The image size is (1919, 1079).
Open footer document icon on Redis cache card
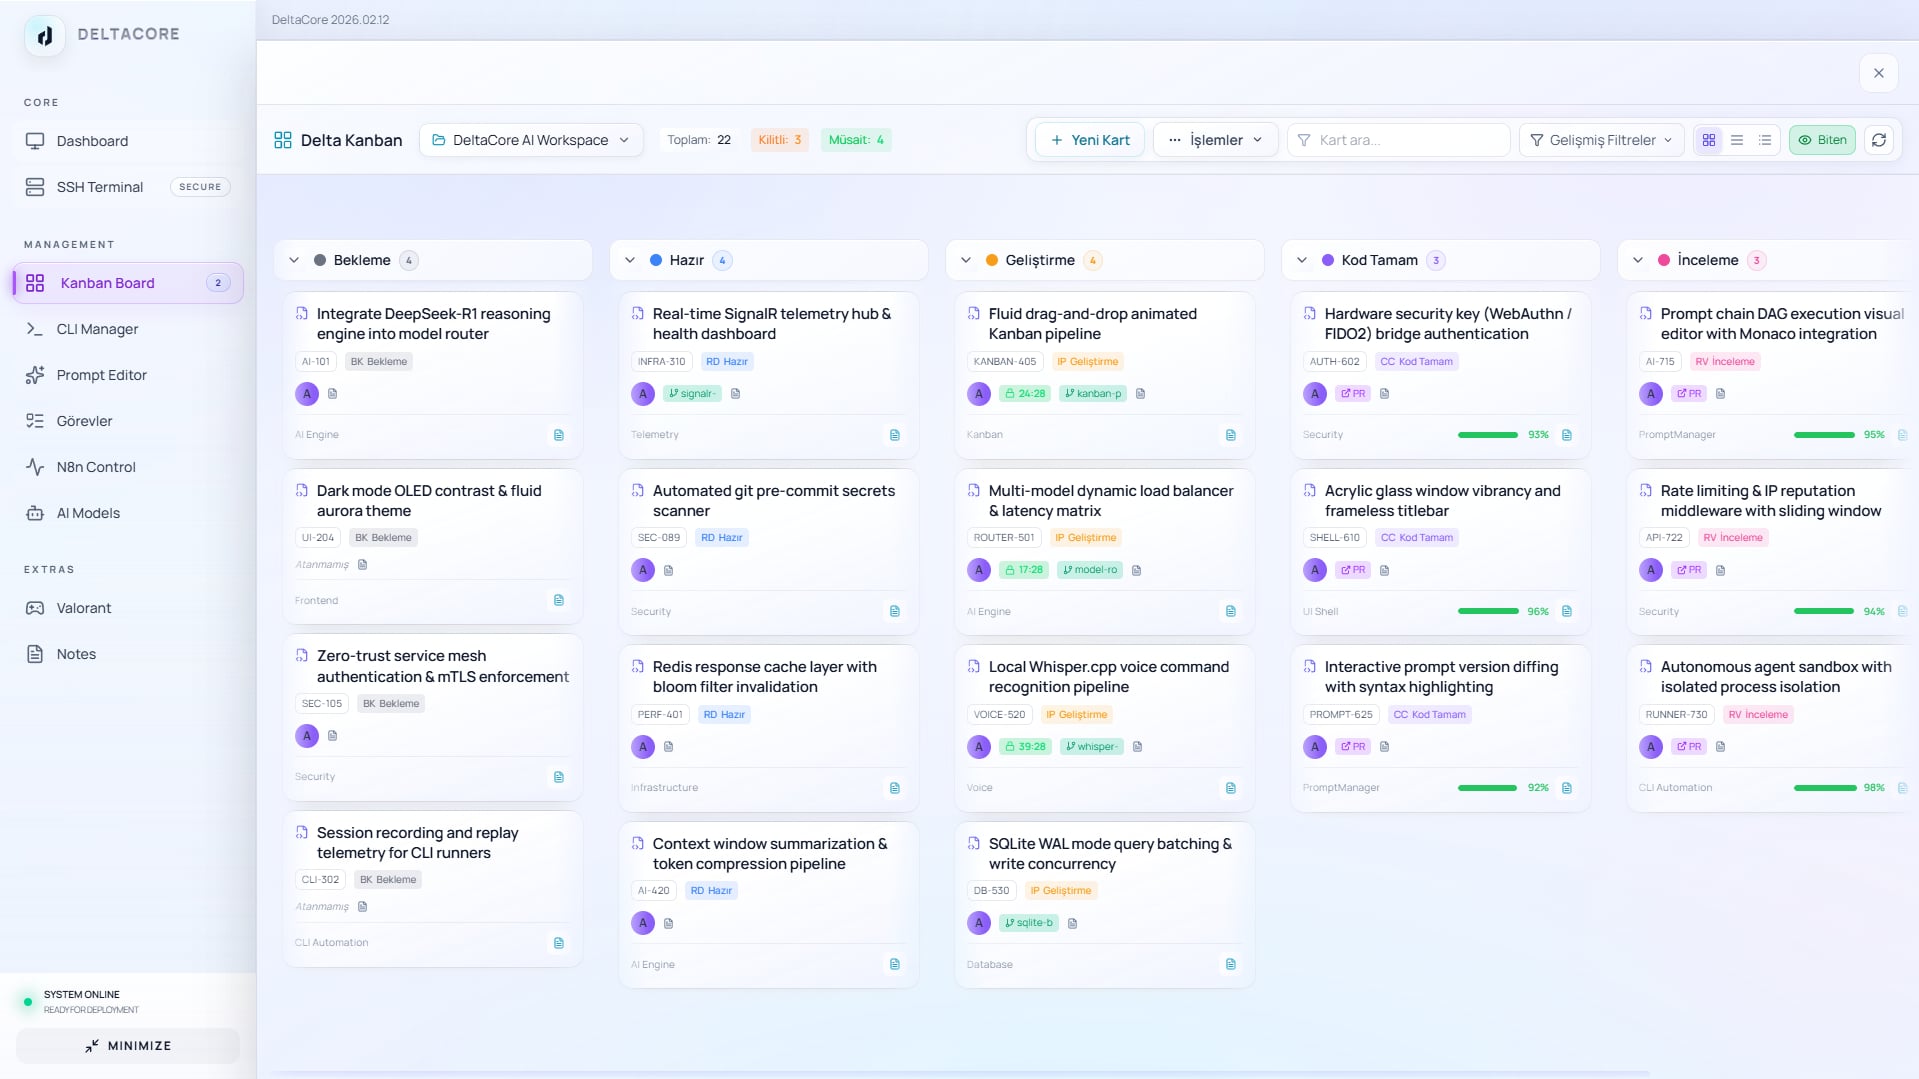click(895, 788)
